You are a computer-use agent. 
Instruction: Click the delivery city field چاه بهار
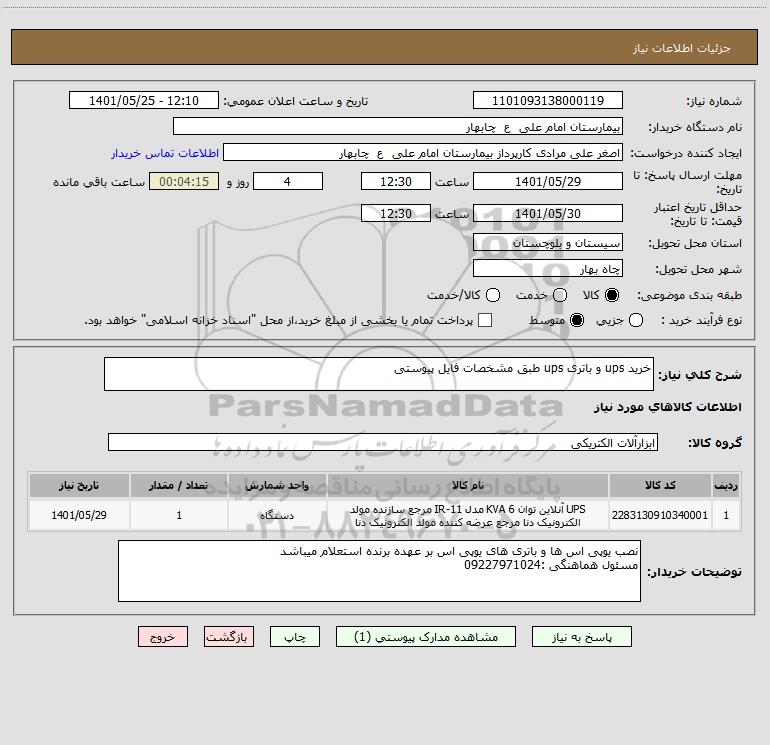[548, 268]
